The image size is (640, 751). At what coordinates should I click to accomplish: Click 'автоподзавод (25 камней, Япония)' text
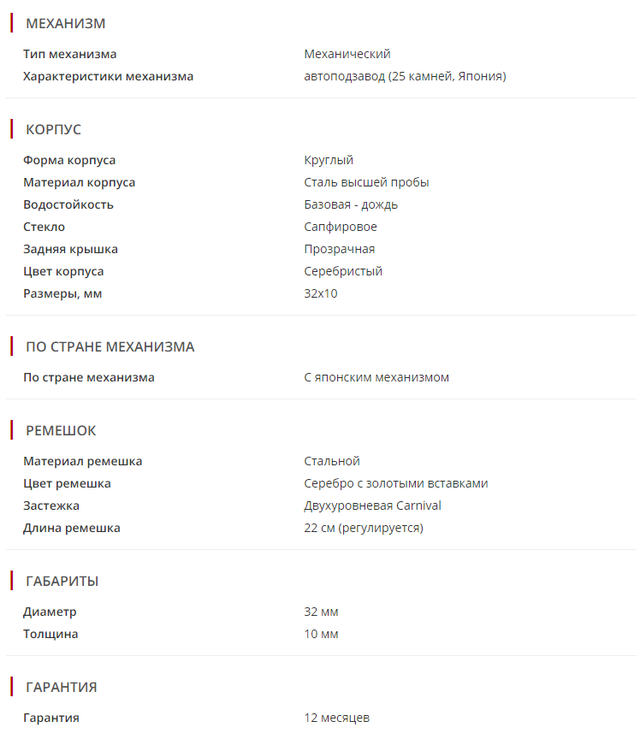tap(405, 76)
